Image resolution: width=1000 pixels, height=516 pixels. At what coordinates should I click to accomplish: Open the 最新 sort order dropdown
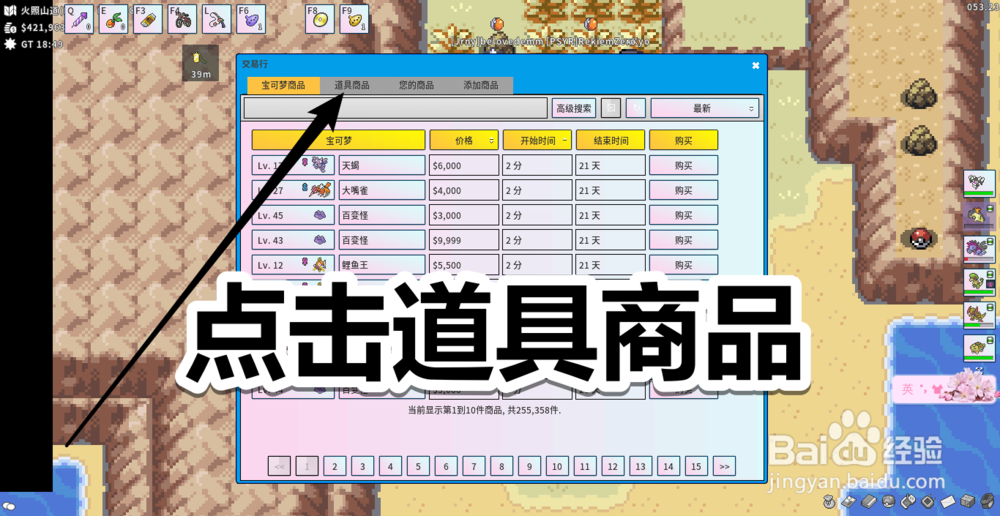[x=704, y=108]
